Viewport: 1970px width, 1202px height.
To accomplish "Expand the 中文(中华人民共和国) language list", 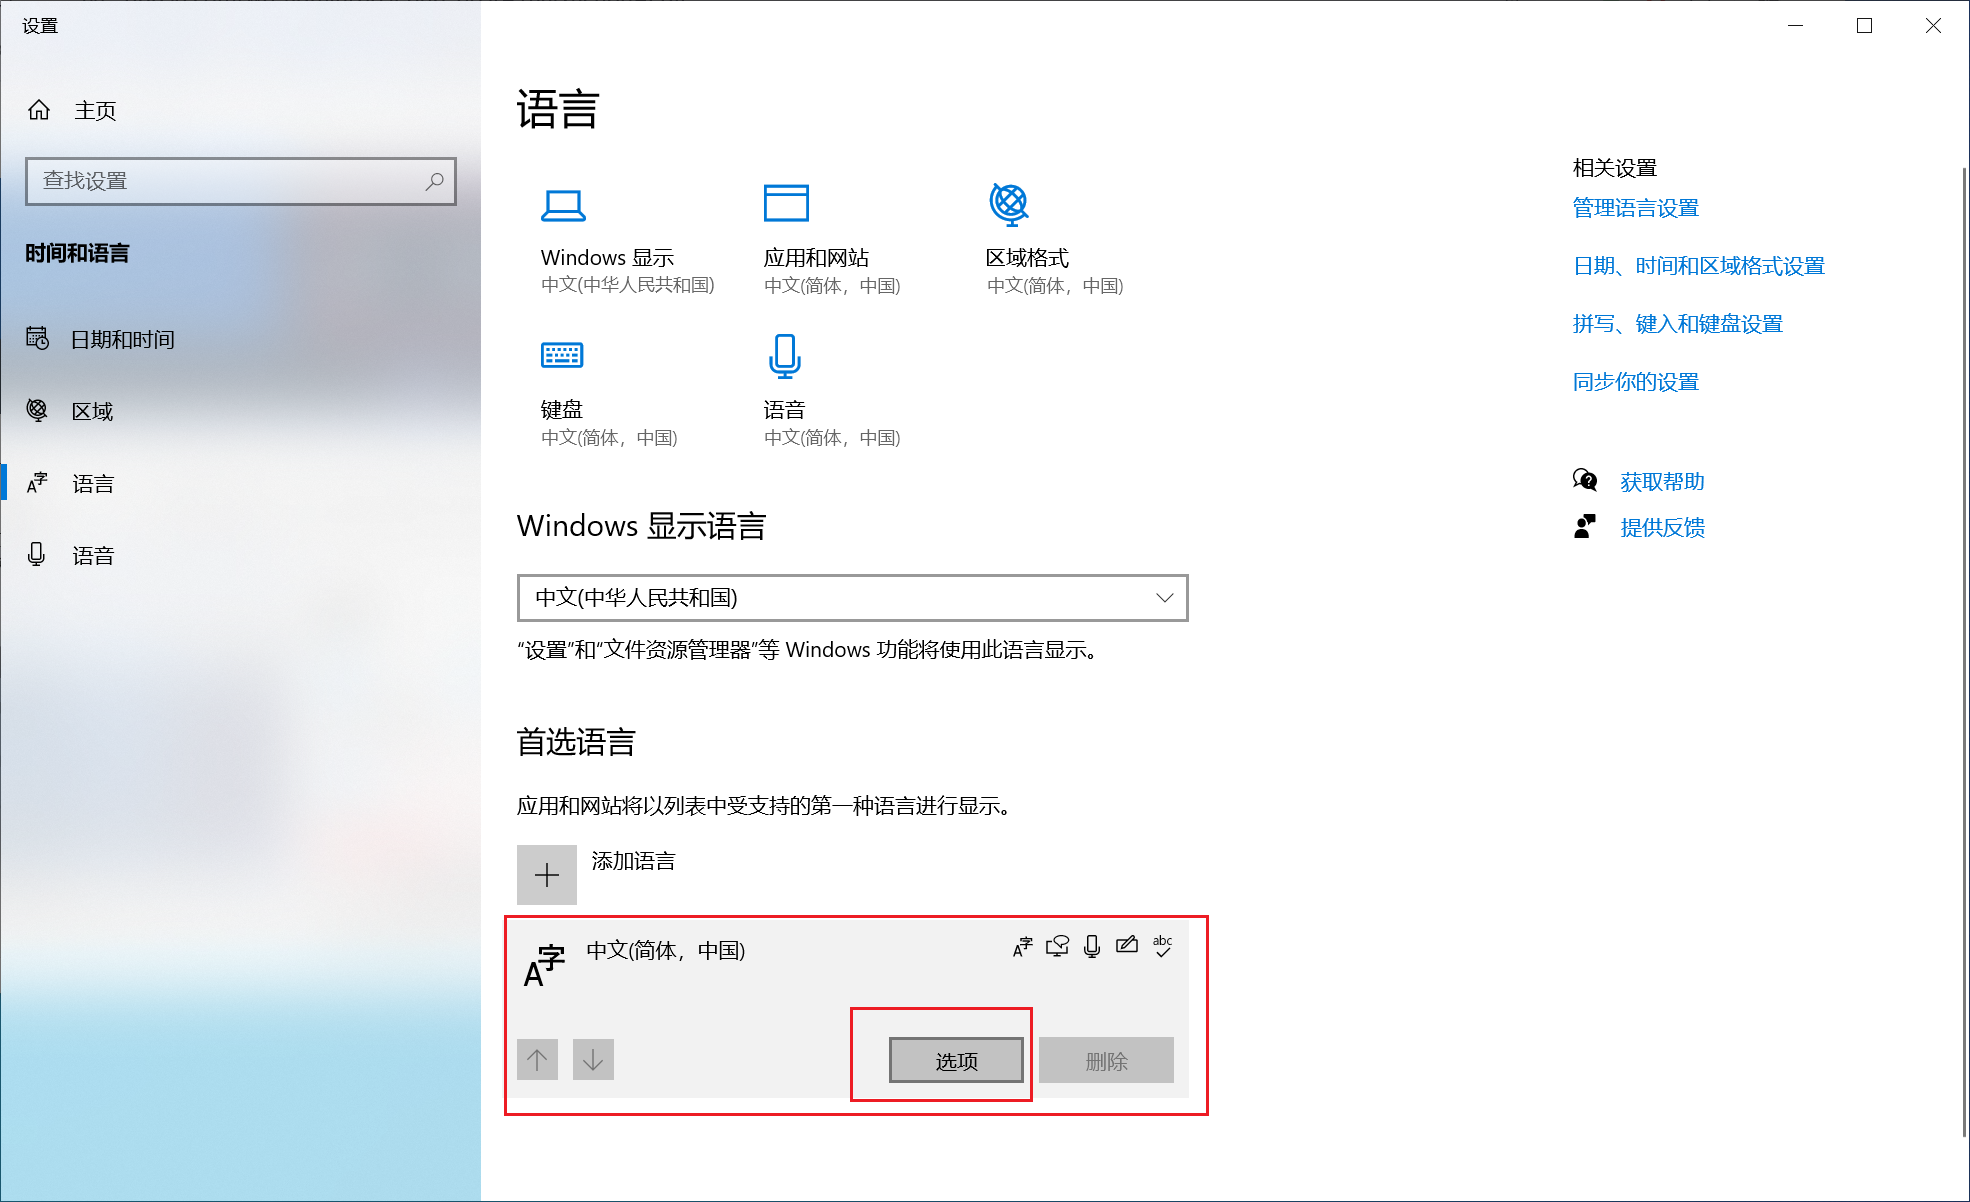I will [1163, 598].
